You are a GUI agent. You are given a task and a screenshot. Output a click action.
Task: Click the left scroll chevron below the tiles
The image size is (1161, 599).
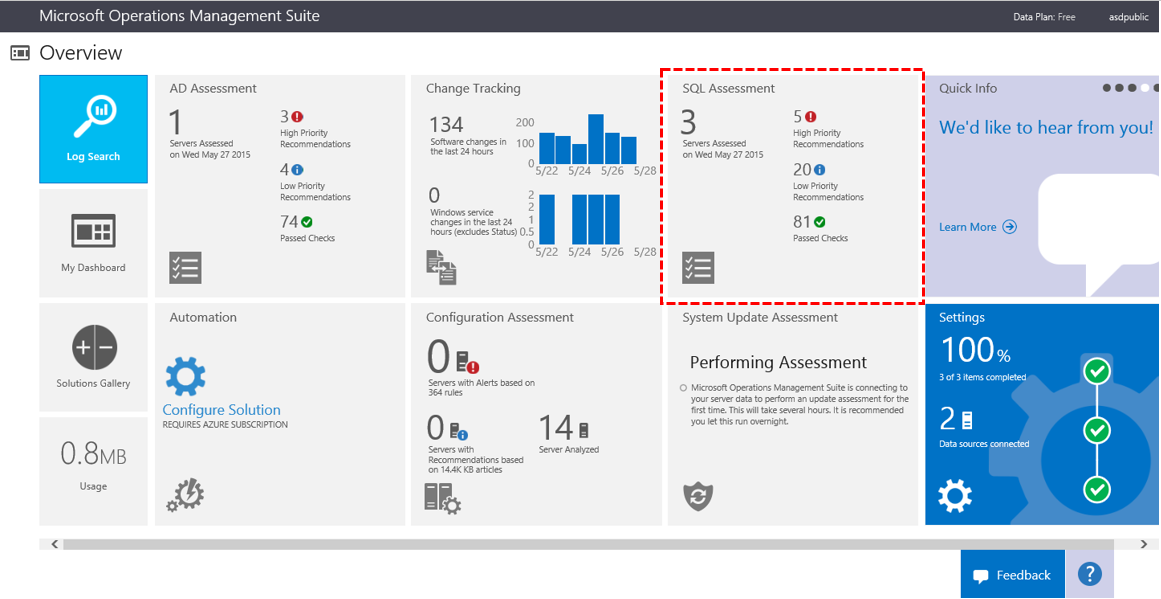point(54,543)
